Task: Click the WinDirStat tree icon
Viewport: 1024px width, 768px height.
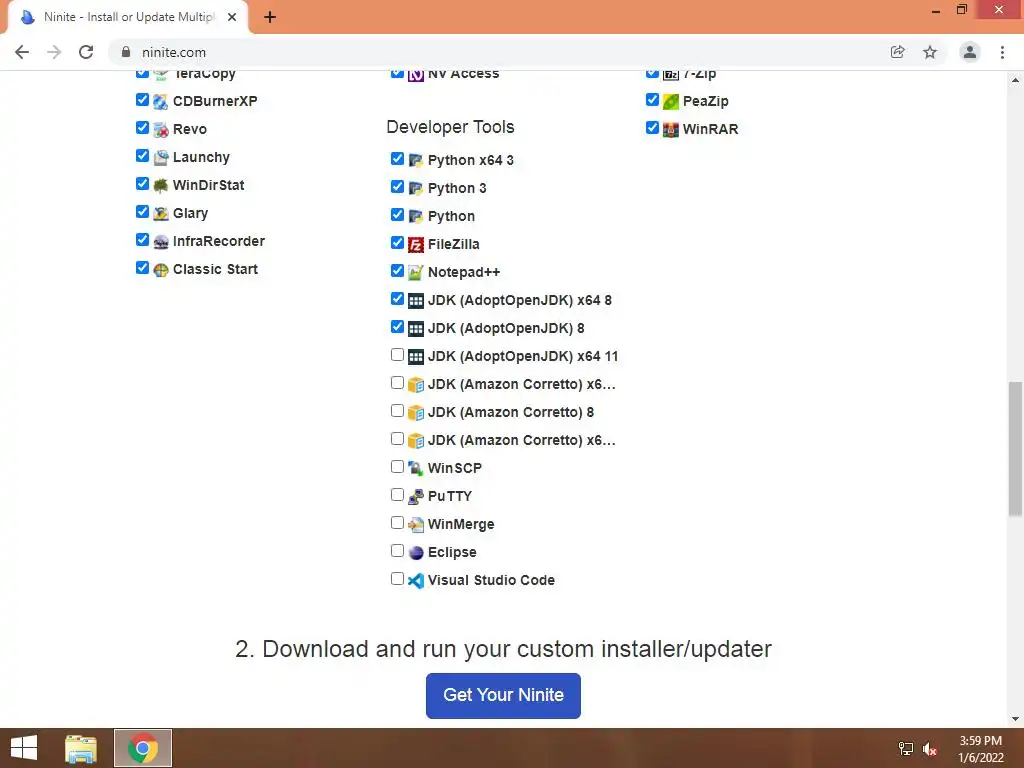Action: (161, 186)
